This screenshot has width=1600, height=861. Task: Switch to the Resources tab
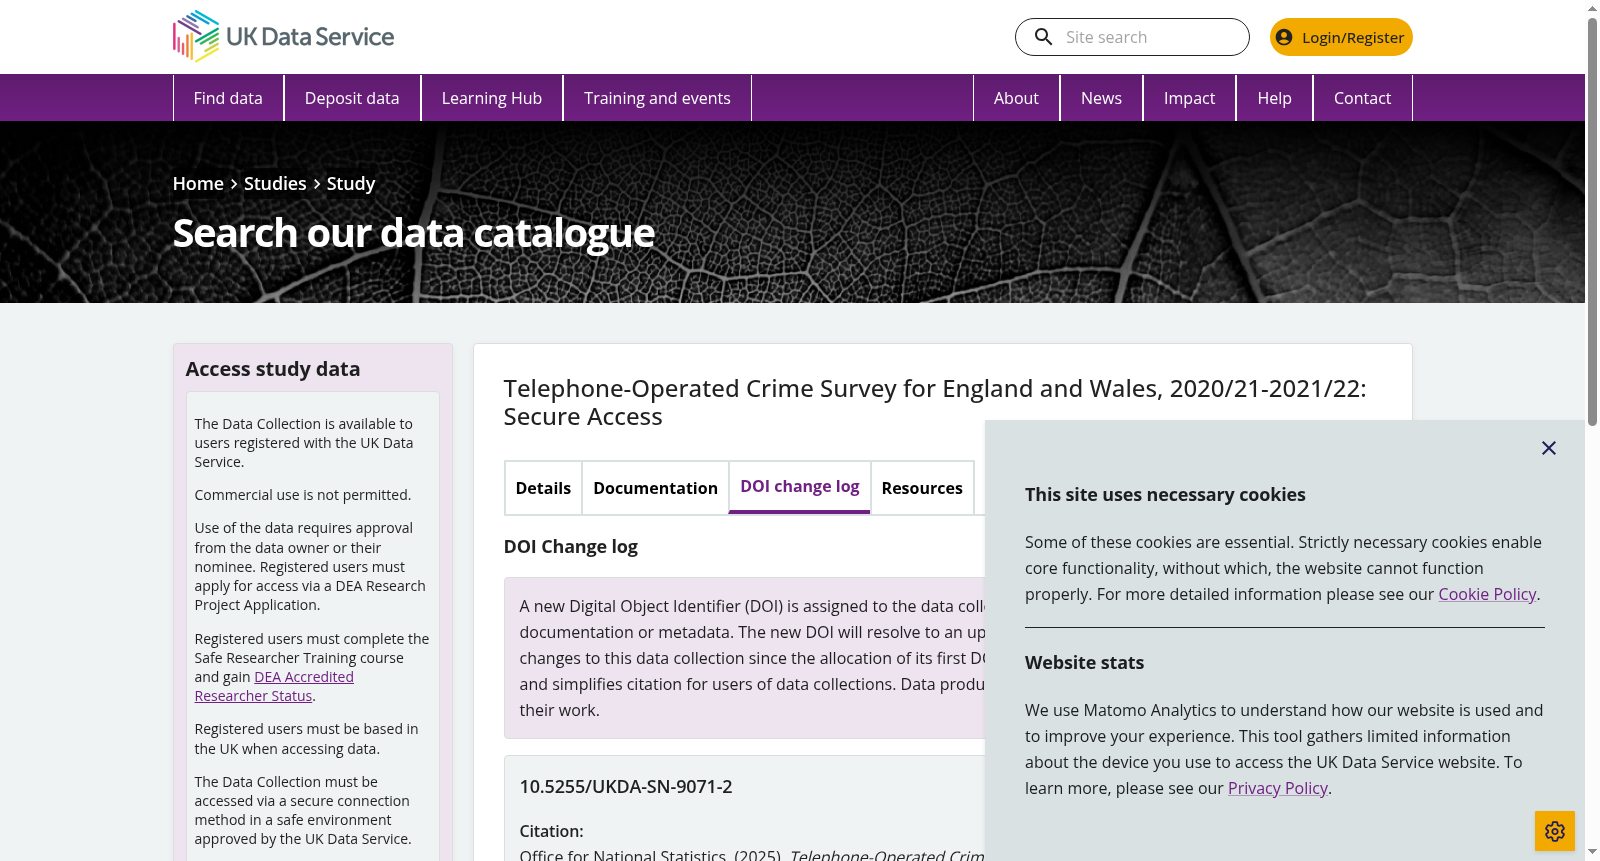922,488
